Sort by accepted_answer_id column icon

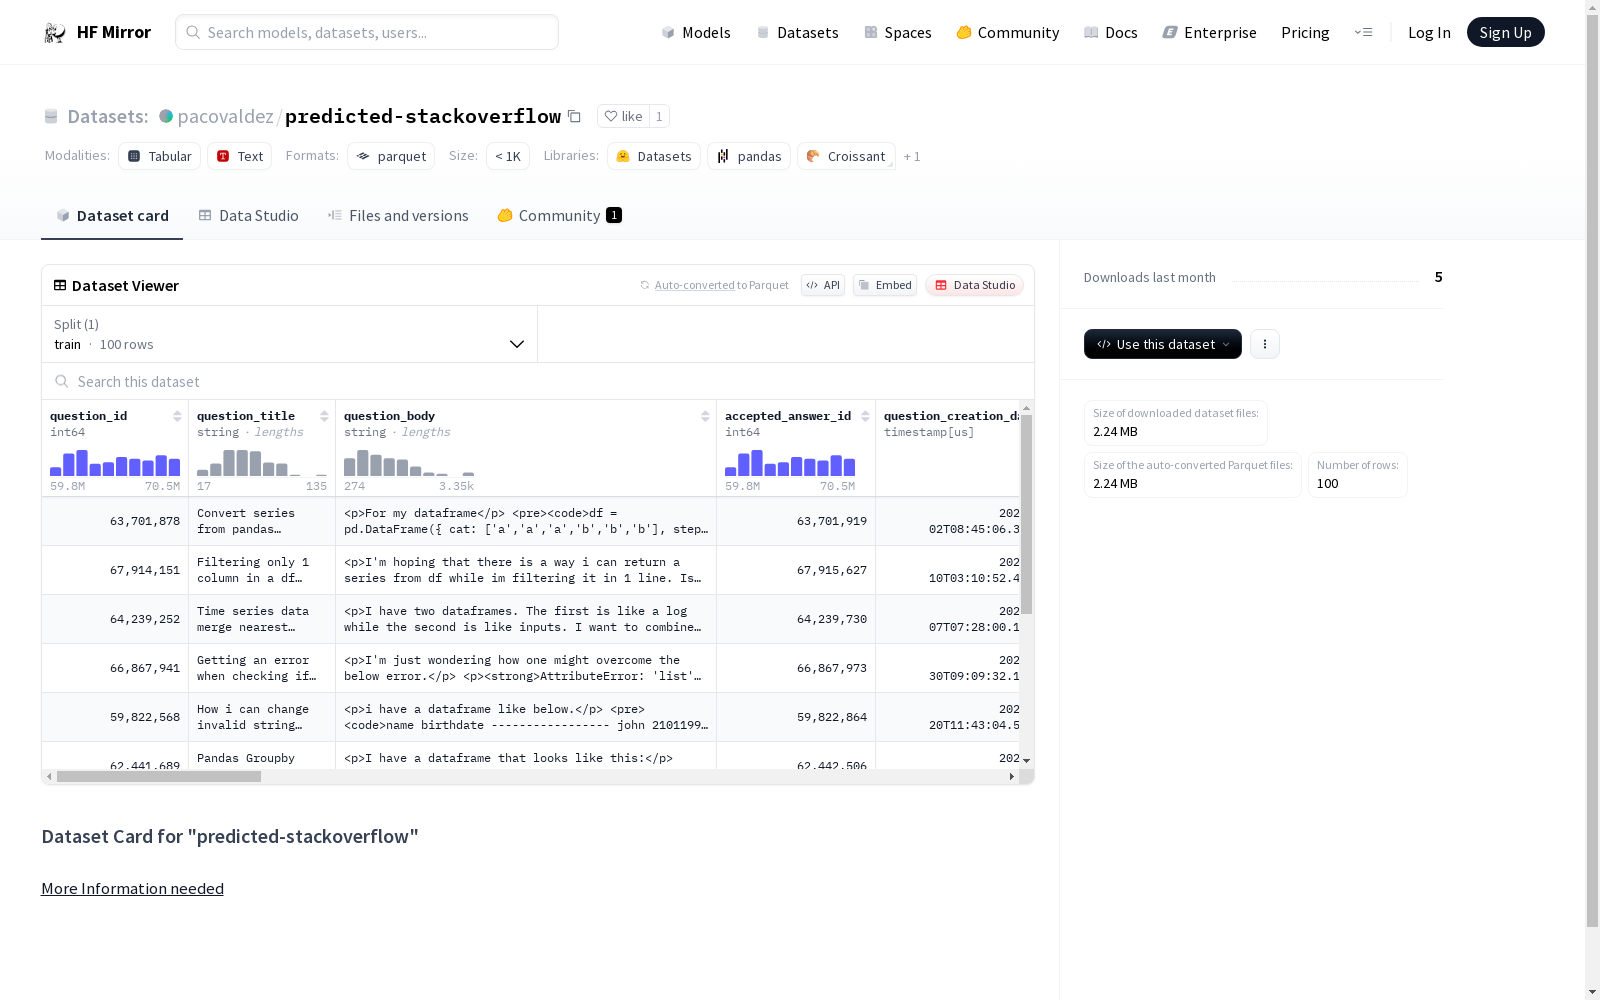tap(865, 416)
